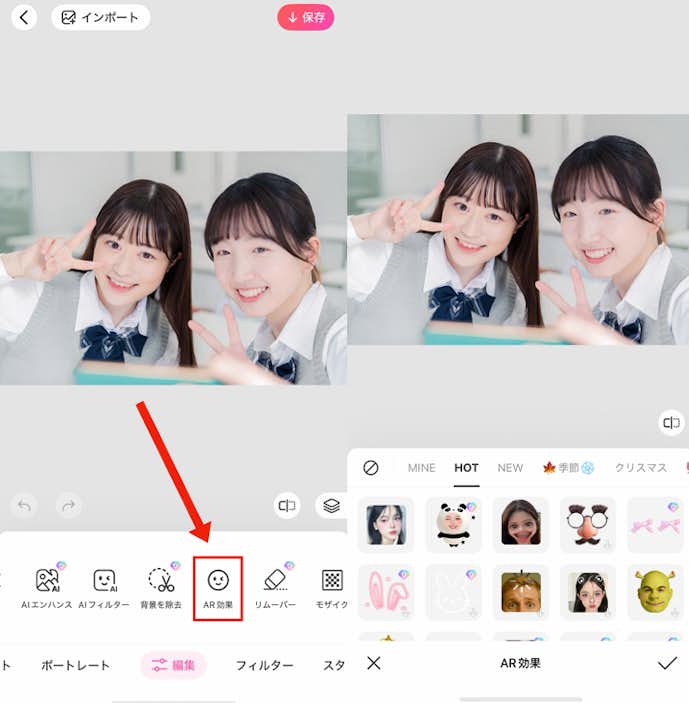Apply the pink bunny ears effect

tap(386, 592)
